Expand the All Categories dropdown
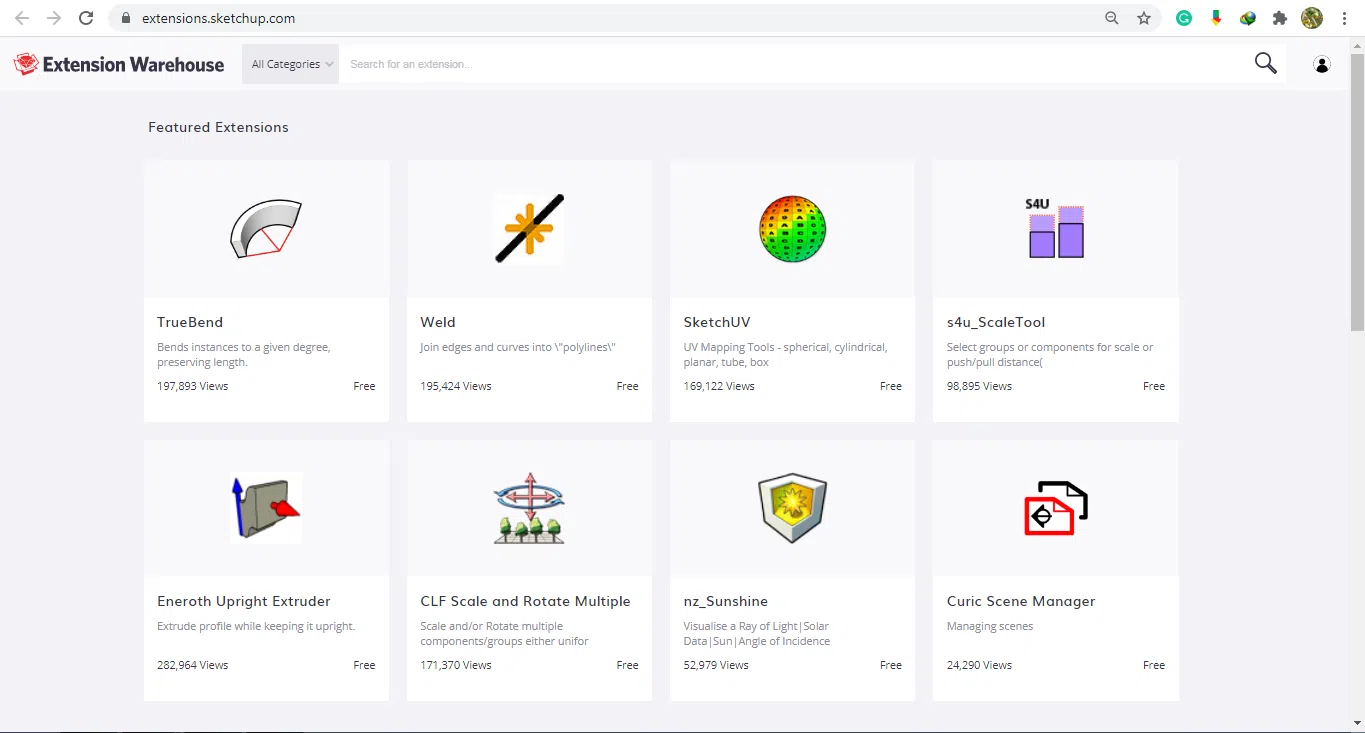 tap(291, 64)
